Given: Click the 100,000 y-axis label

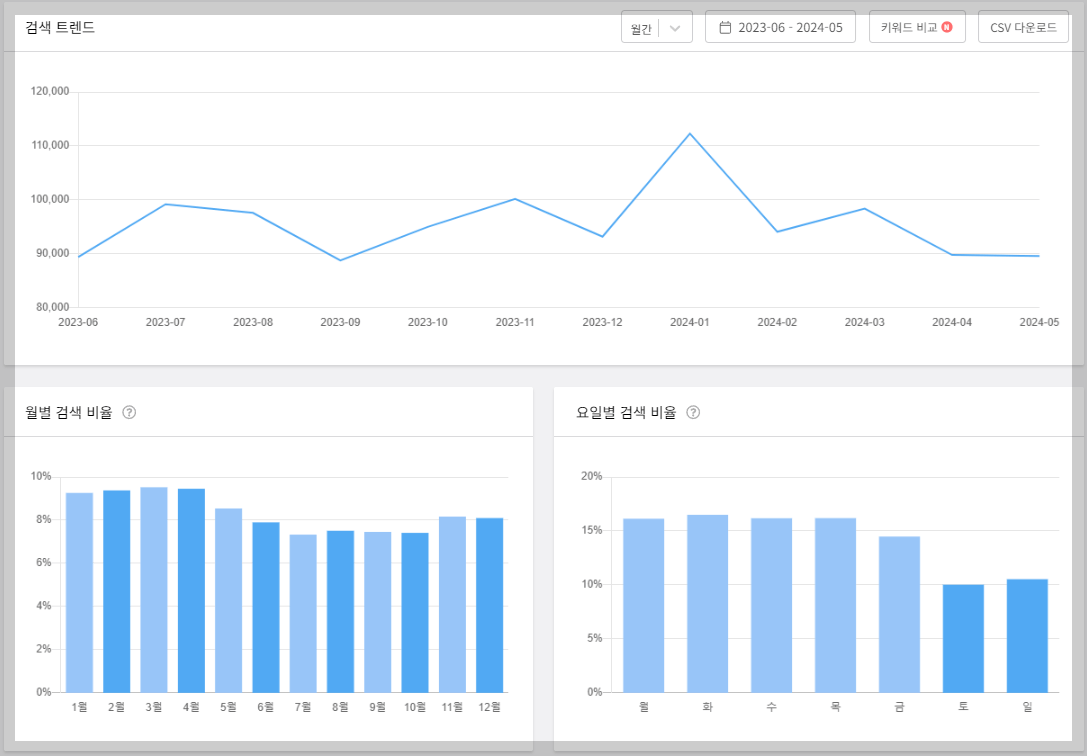Looking at the screenshot, I should tap(50, 200).
